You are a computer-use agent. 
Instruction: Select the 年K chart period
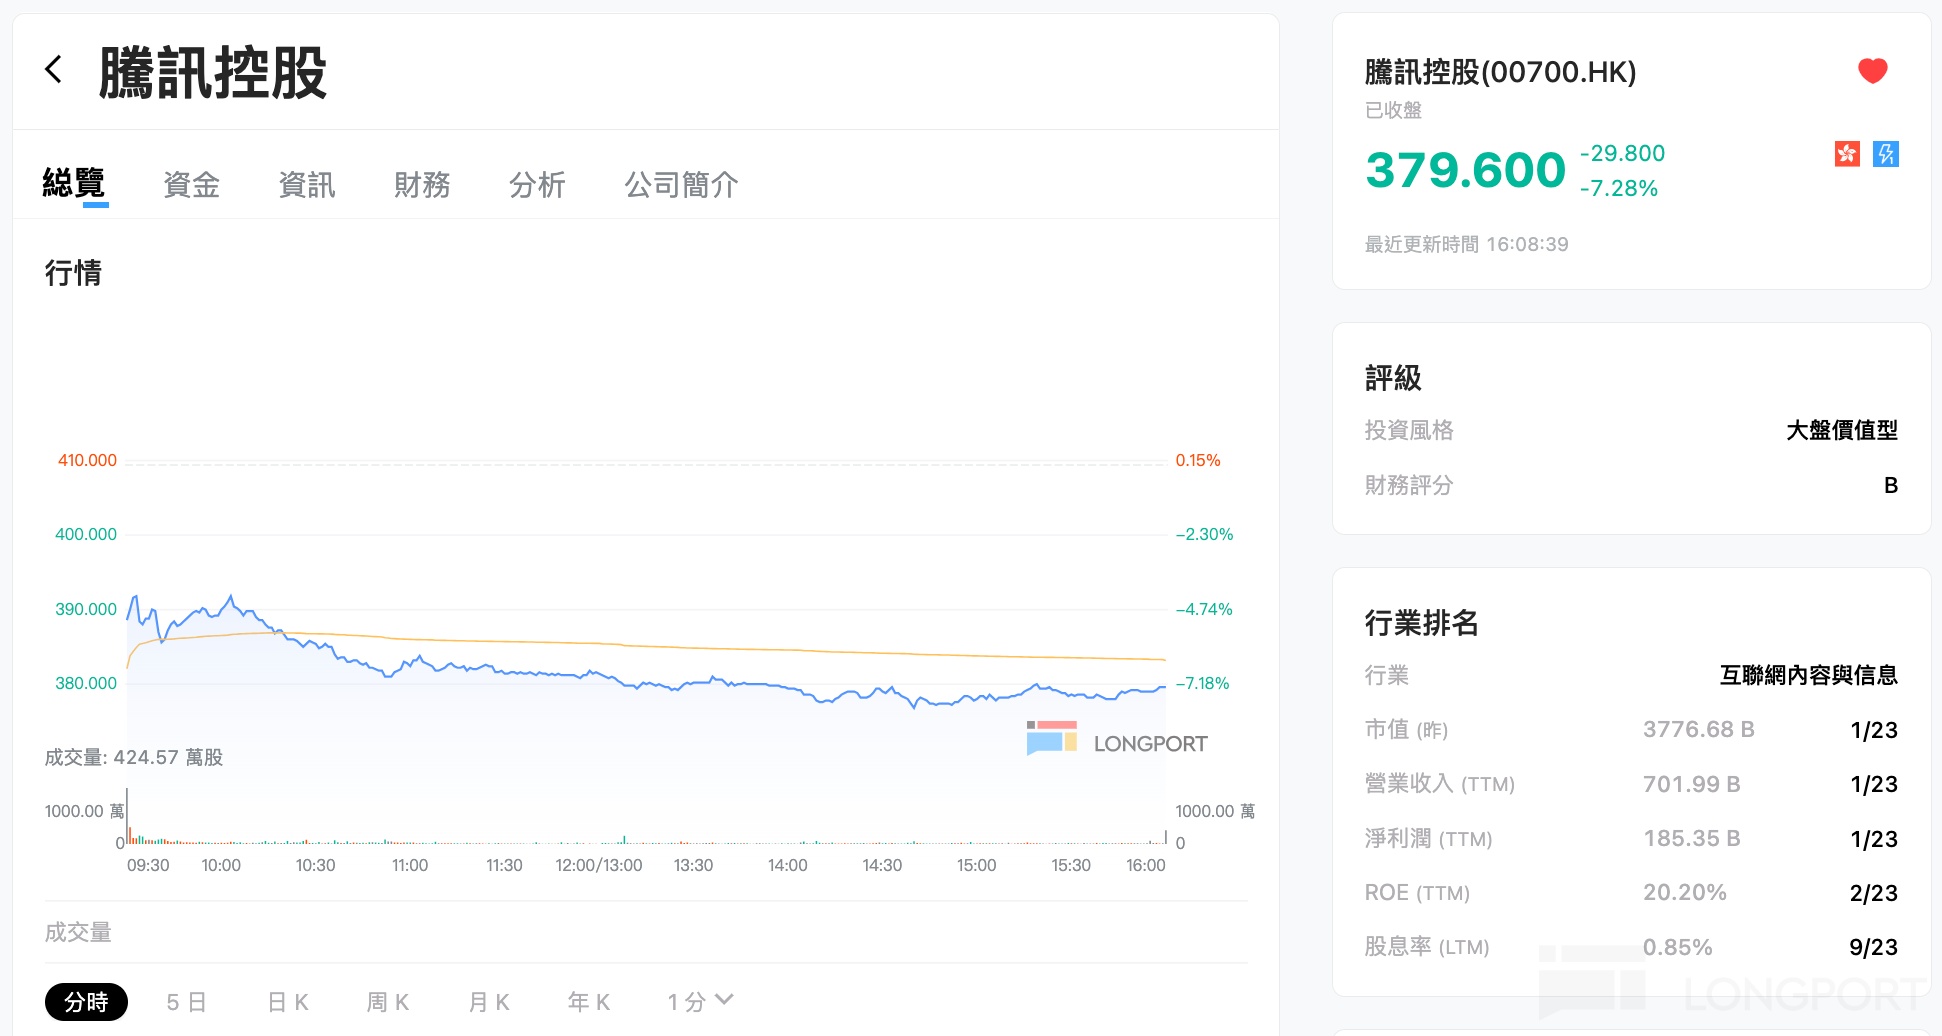[x=589, y=1002]
